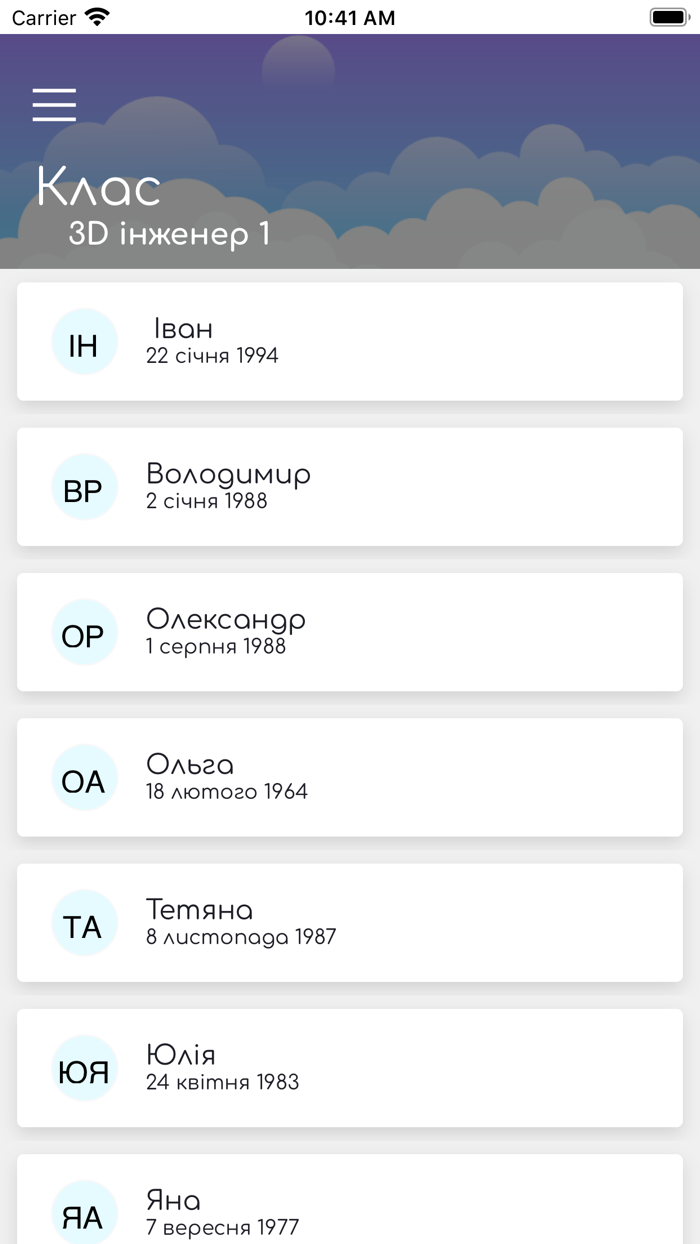Open student Іван's name
700x1244 pixels.
pyautogui.click(x=183, y=328)
